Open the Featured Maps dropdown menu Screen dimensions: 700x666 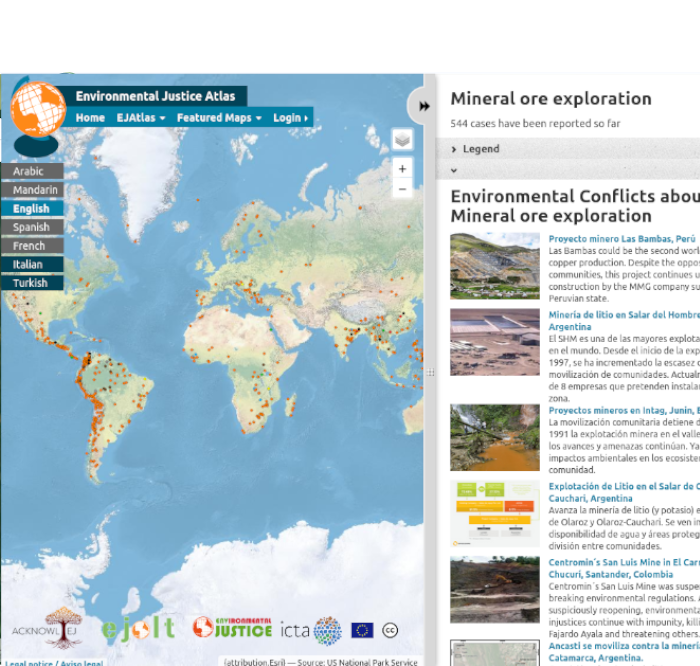[x=219, y=118]
